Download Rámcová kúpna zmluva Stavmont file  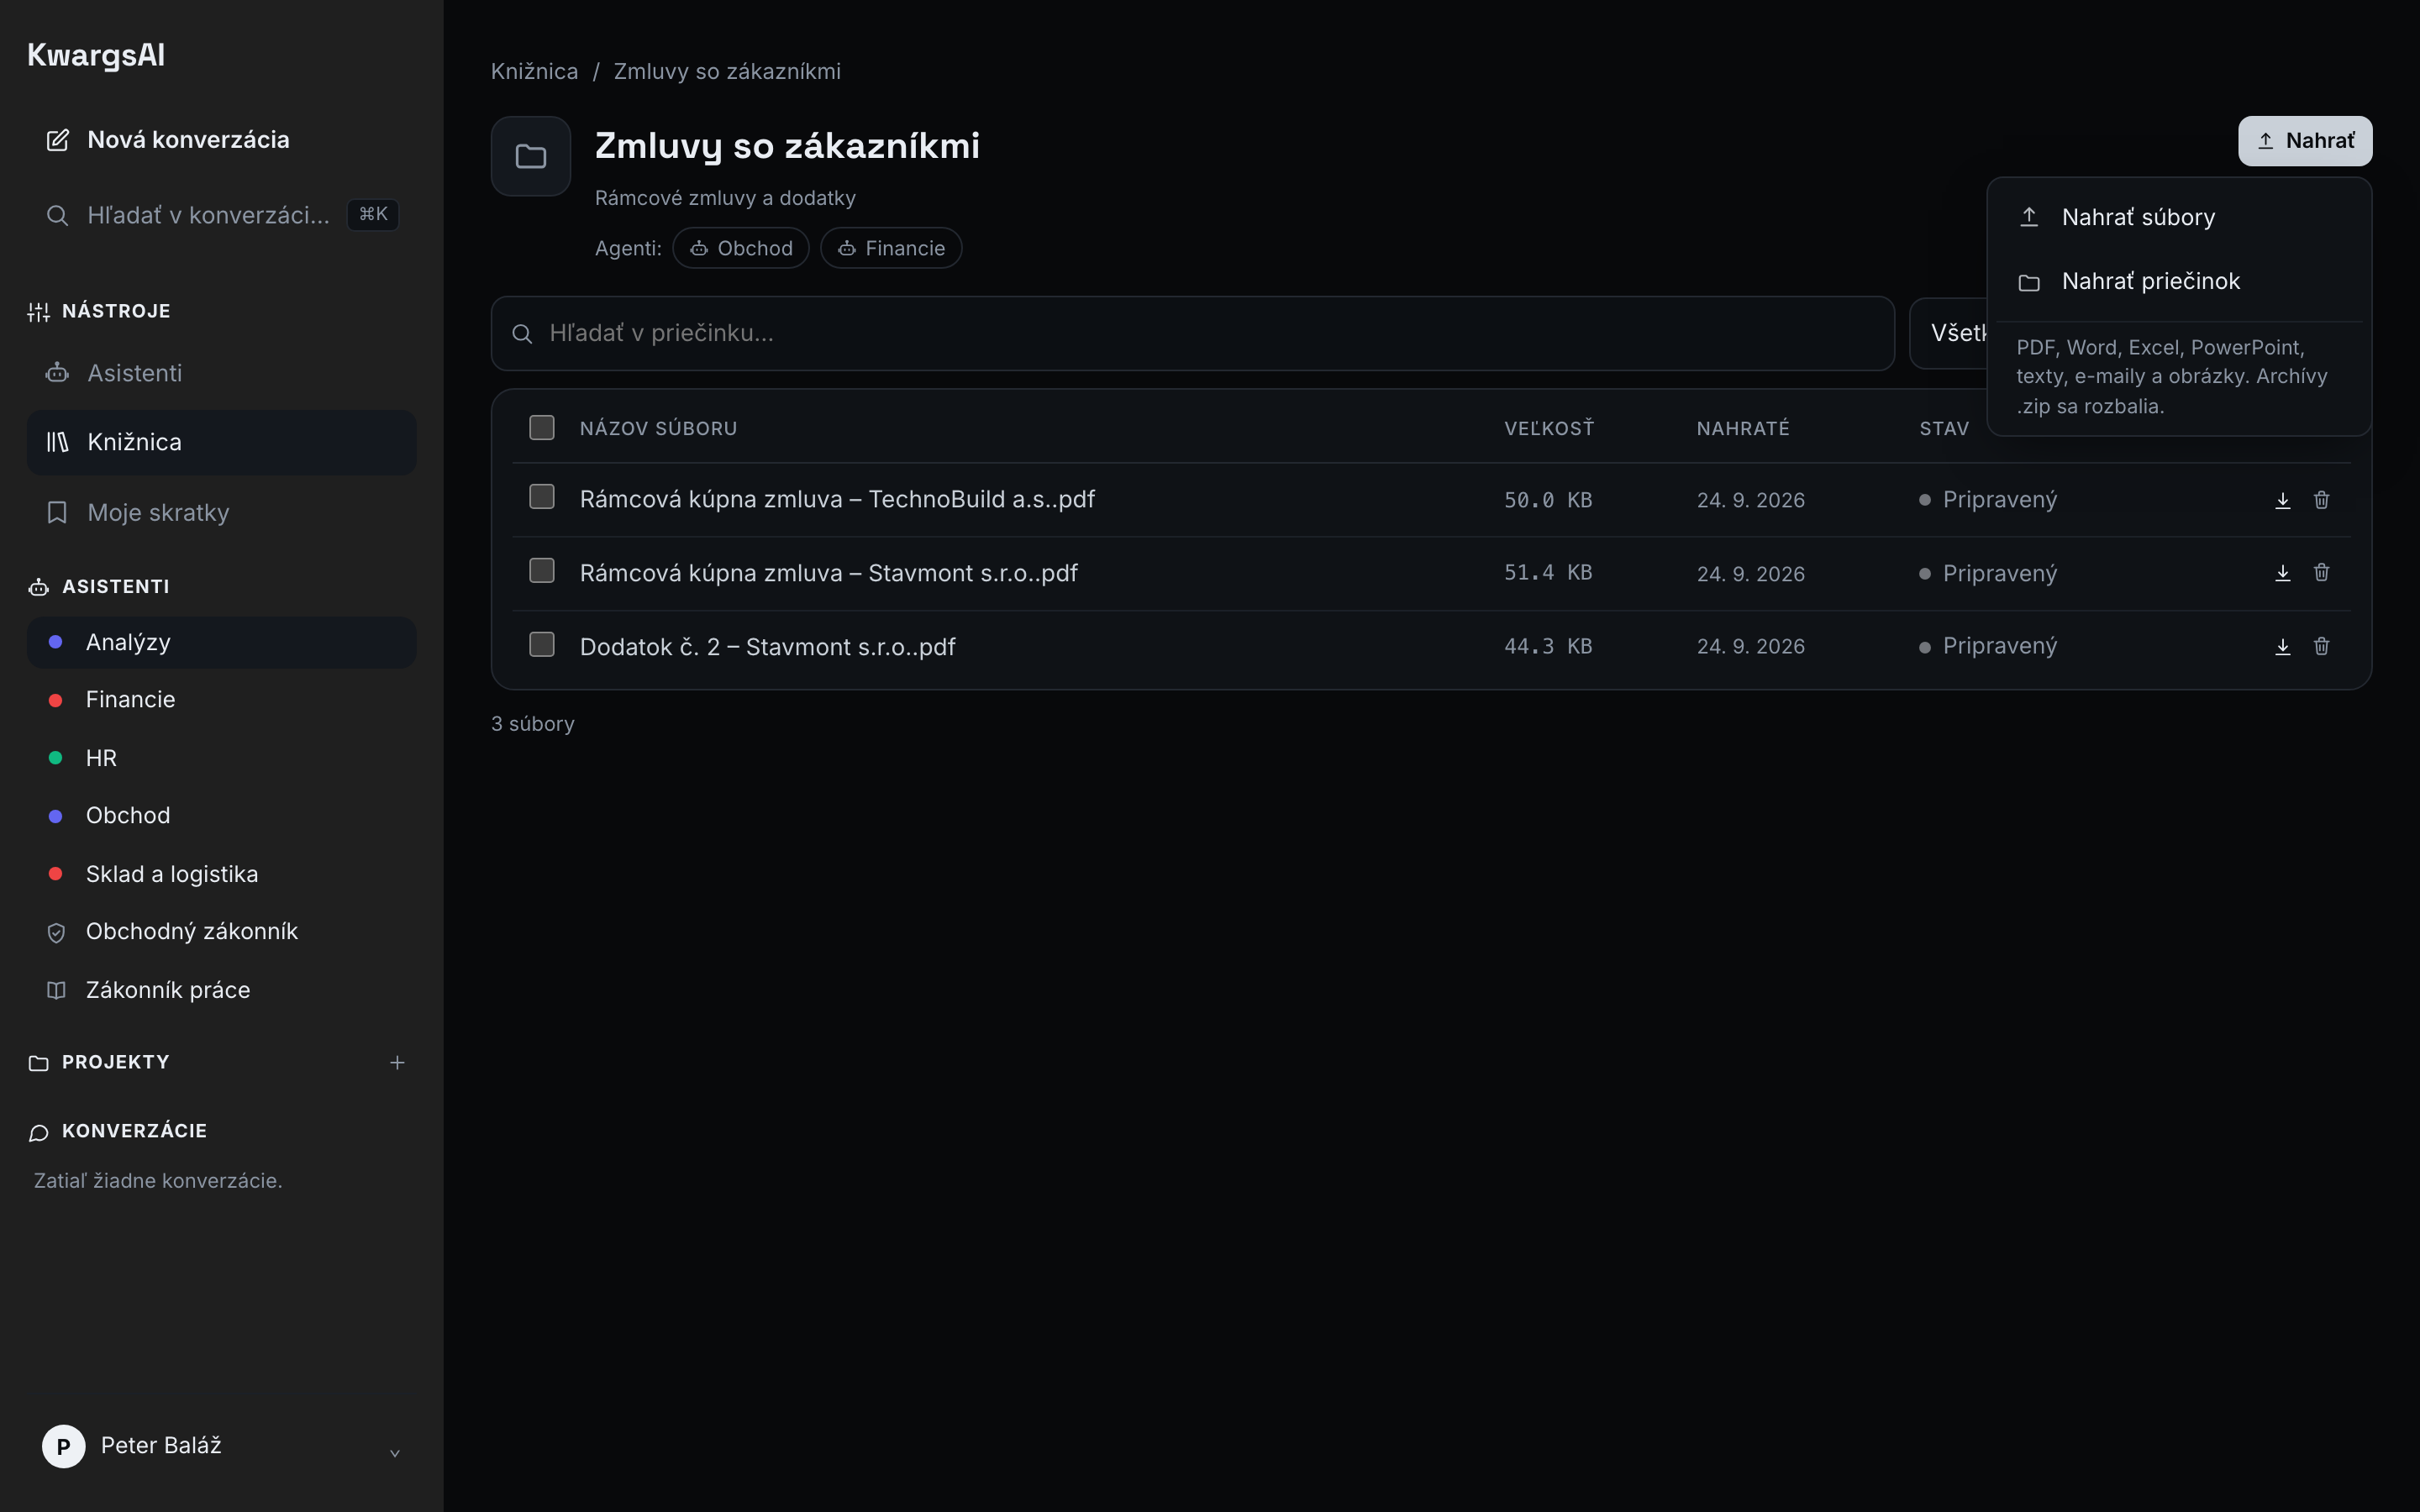(x=2282, y=573)
